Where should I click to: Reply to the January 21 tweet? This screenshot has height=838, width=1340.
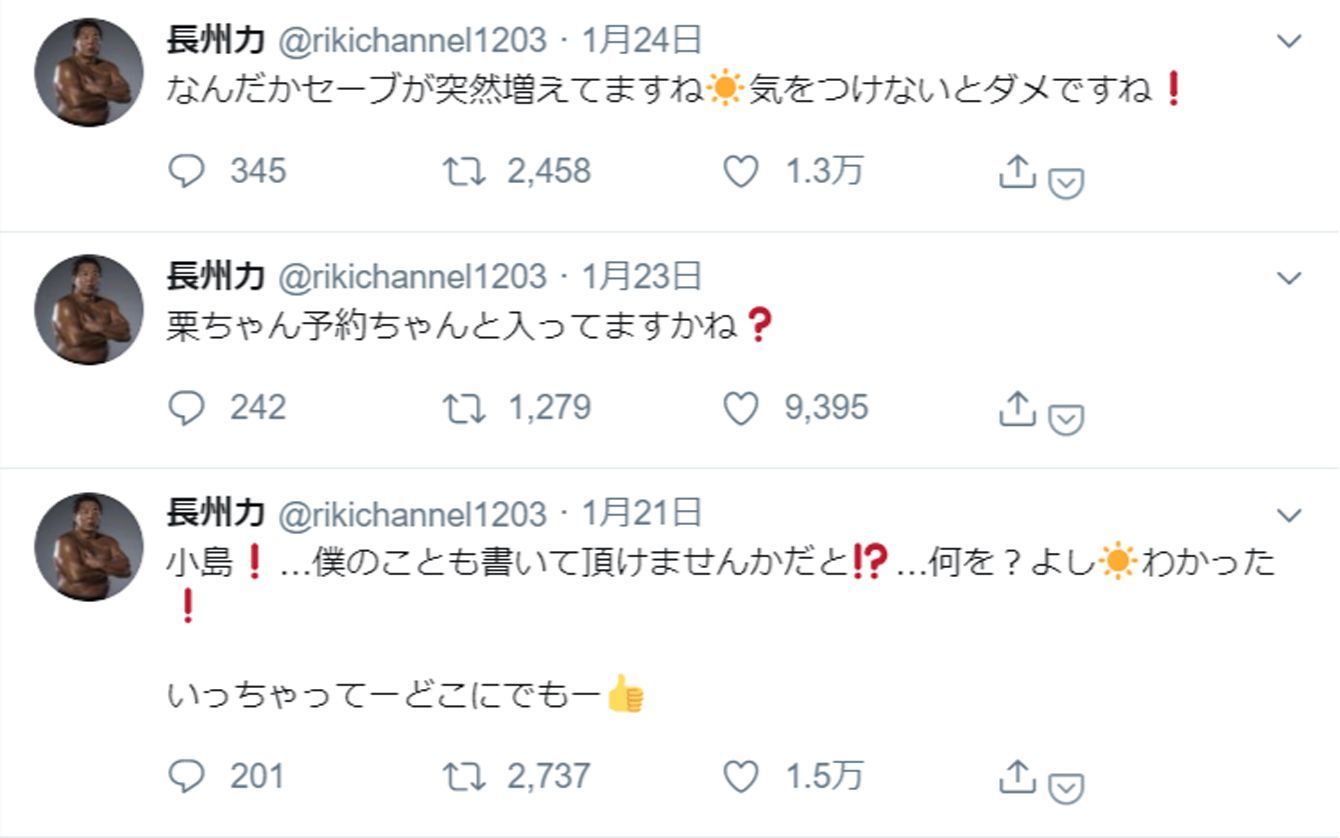(186, 776)
